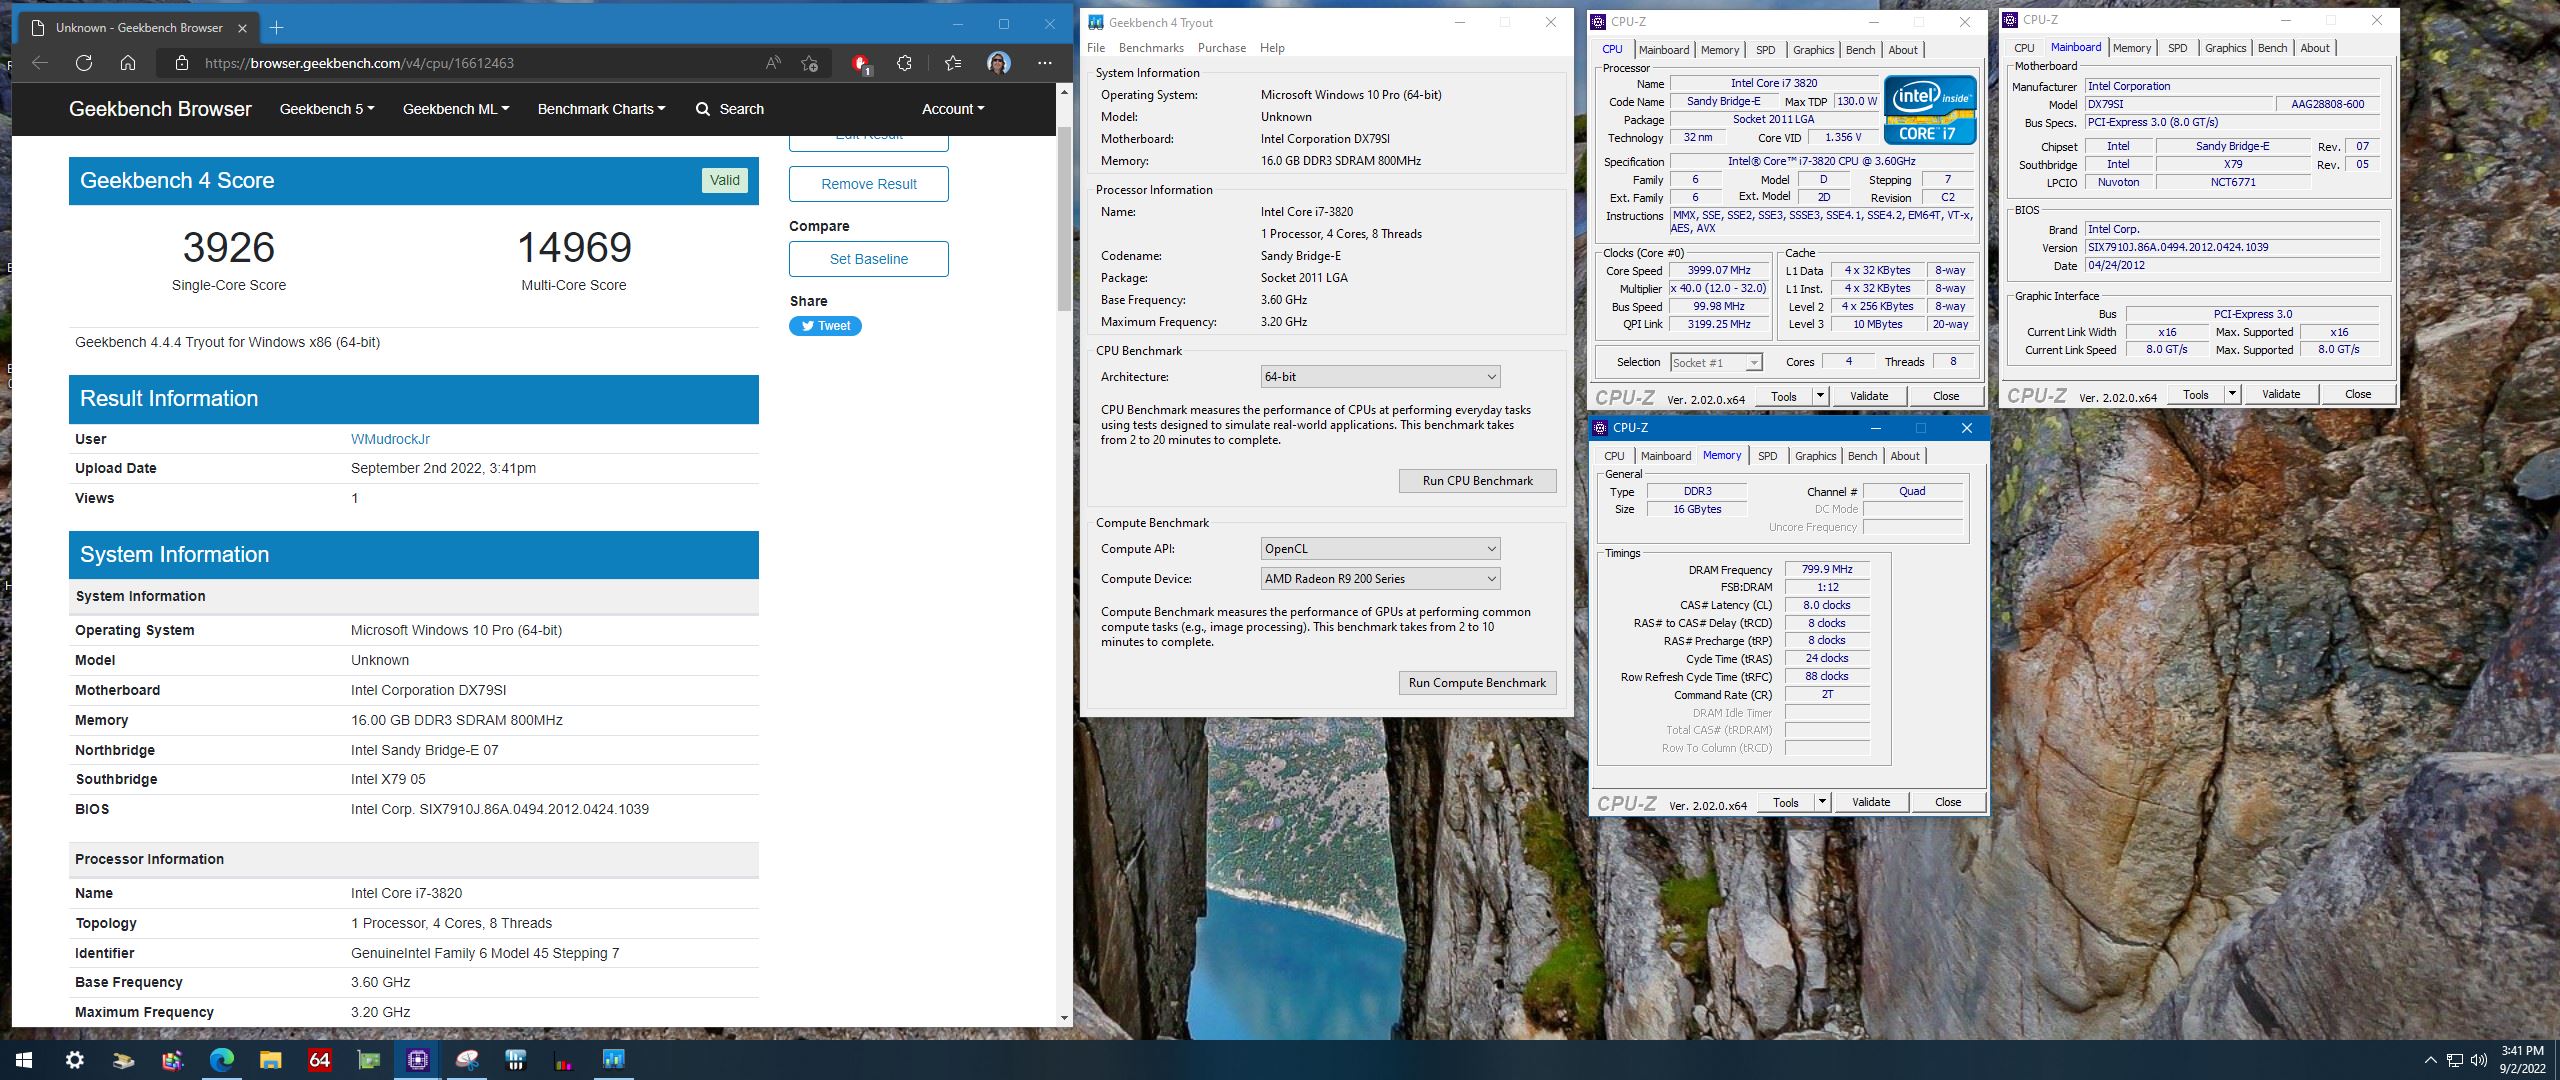Open the Purchase menu in Geekbench 4 Tryout
The height and width of the screenshot is (1080, 2560).
[1221, 48]
